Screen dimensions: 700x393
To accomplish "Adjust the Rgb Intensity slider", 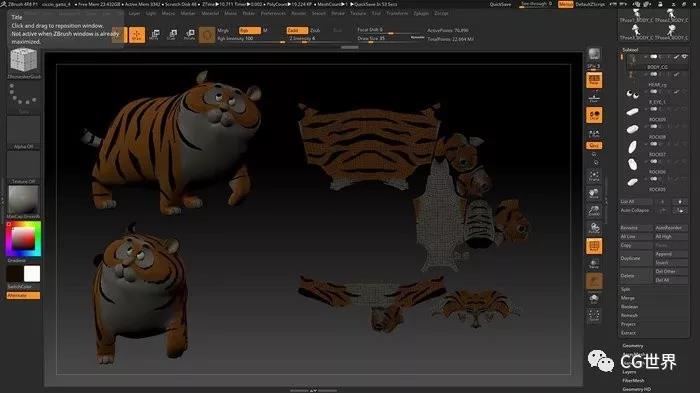I will pyautogui.click(x=251, y=39).
